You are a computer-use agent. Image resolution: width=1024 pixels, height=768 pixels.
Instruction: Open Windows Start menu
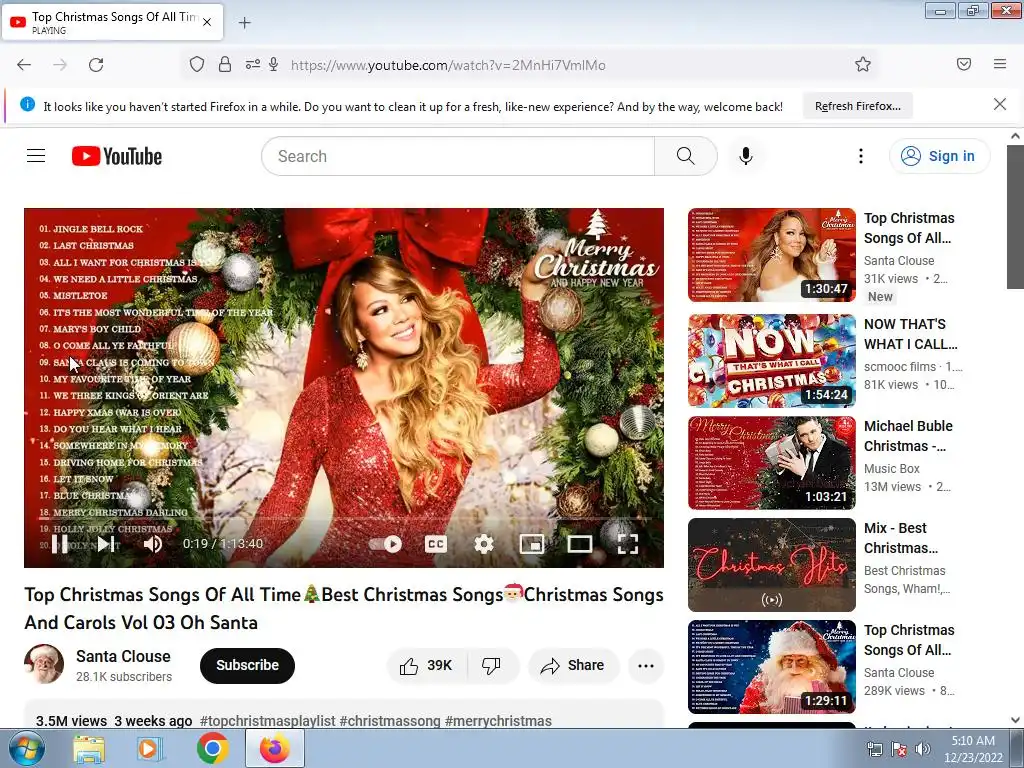click(x=26, y=748)
